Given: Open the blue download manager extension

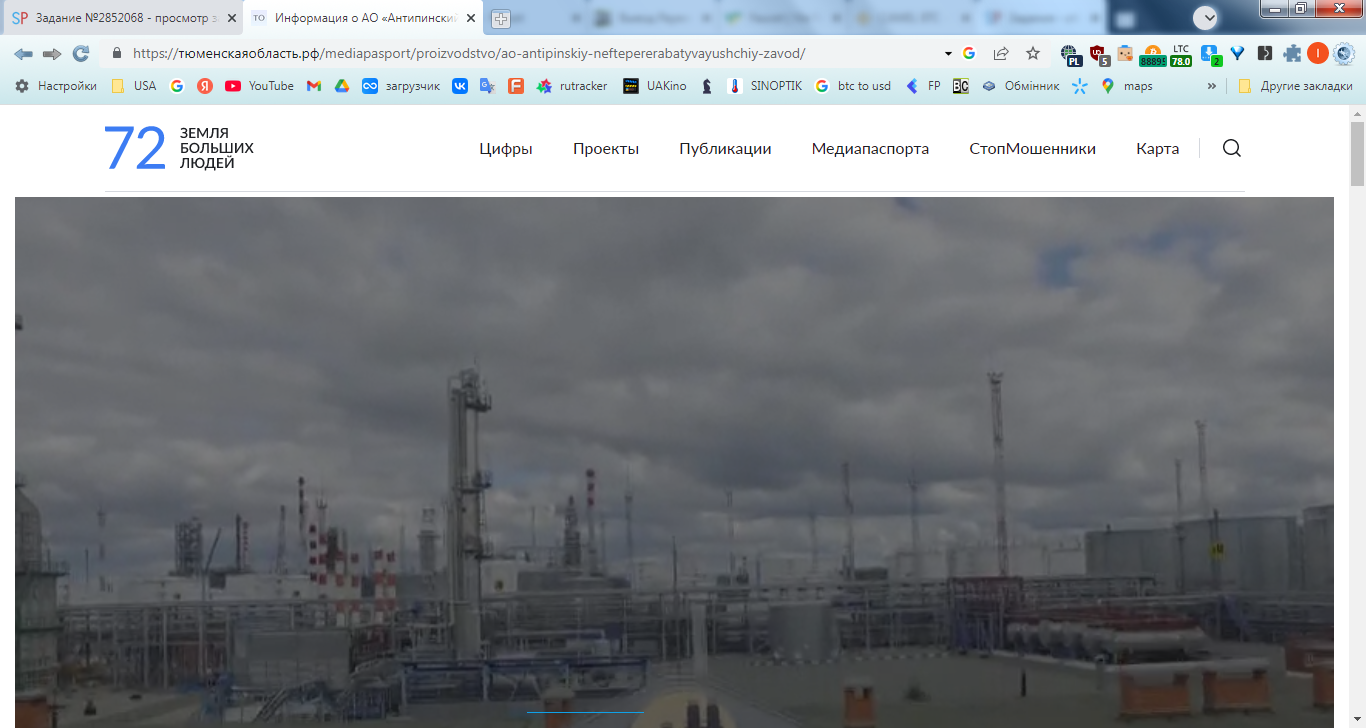Looking at the screenshot, I should (x=1210, y=54).
